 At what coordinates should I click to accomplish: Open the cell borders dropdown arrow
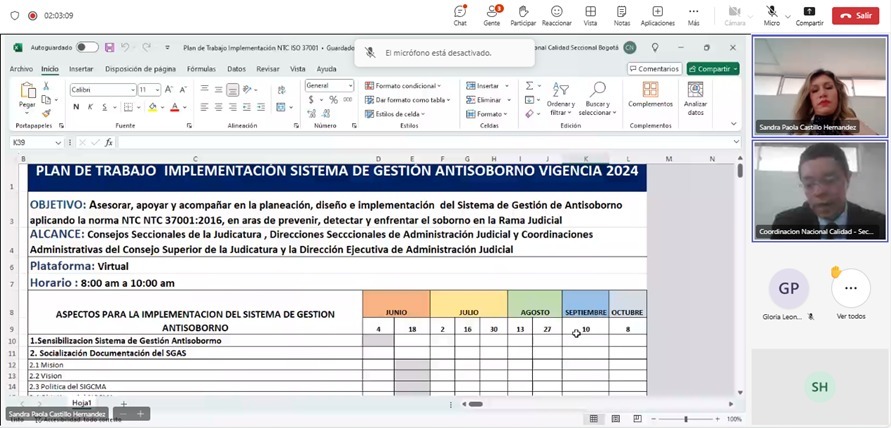[x=139, y=107]
